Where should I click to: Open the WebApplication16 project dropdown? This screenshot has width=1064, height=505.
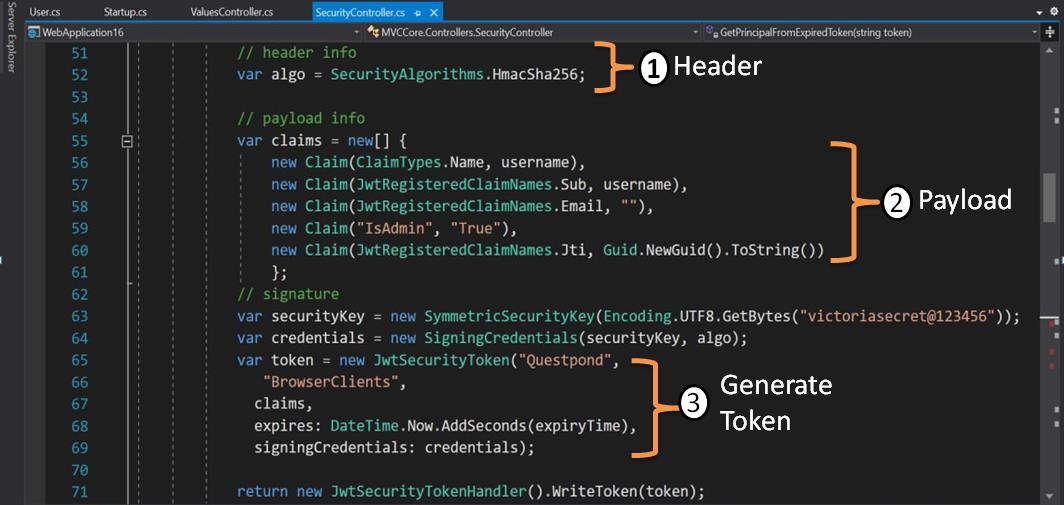point(358,33)
